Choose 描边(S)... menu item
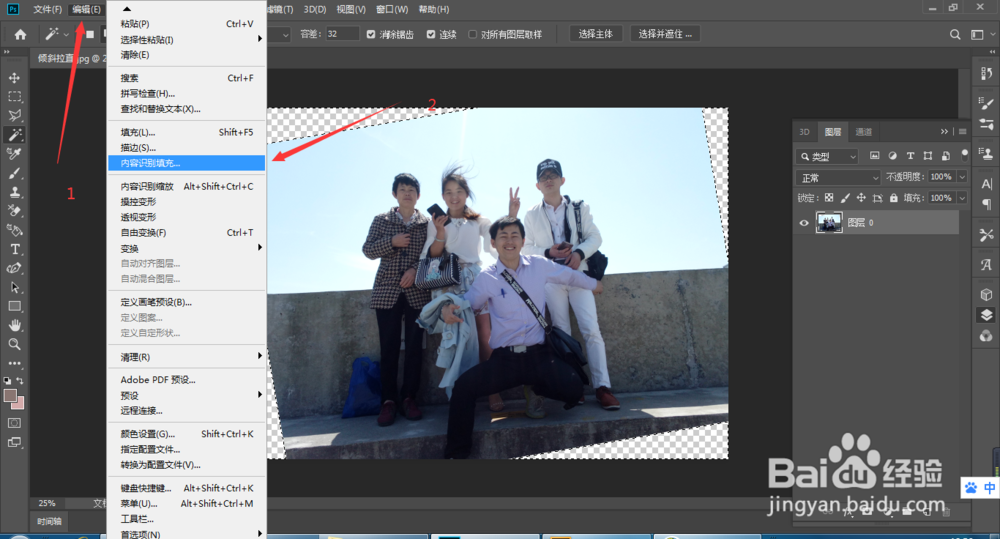 tap(186, 148)
